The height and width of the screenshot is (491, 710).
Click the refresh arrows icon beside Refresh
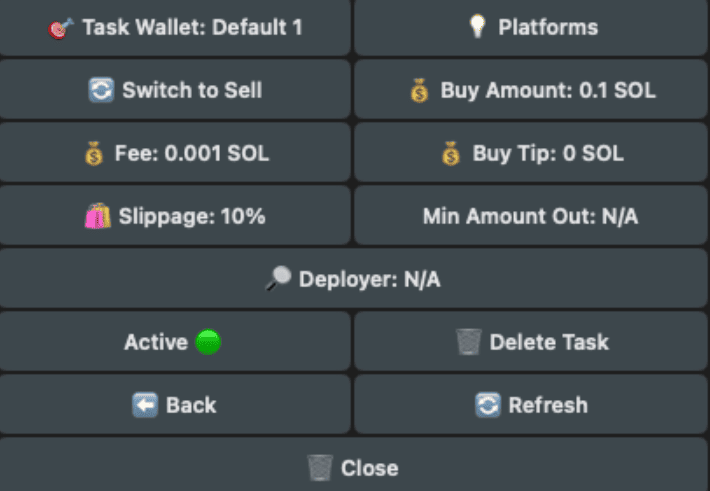click(x=488, y=404)
